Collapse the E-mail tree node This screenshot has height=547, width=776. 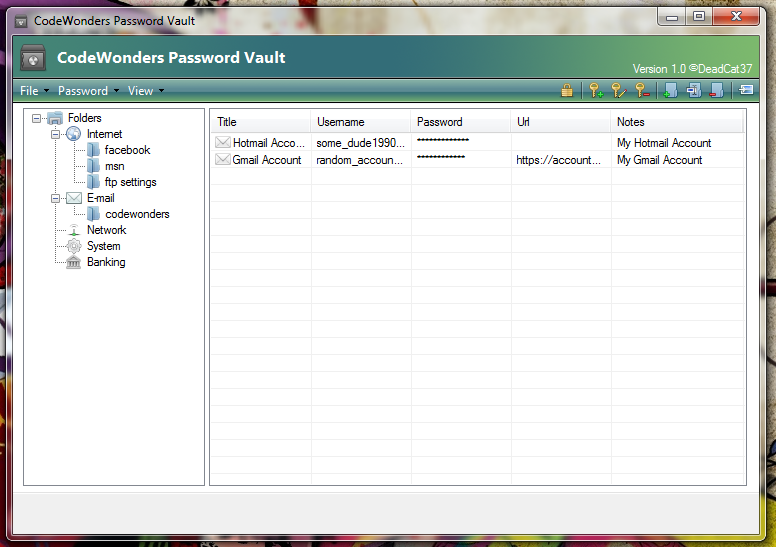click(x=55, y=199)
